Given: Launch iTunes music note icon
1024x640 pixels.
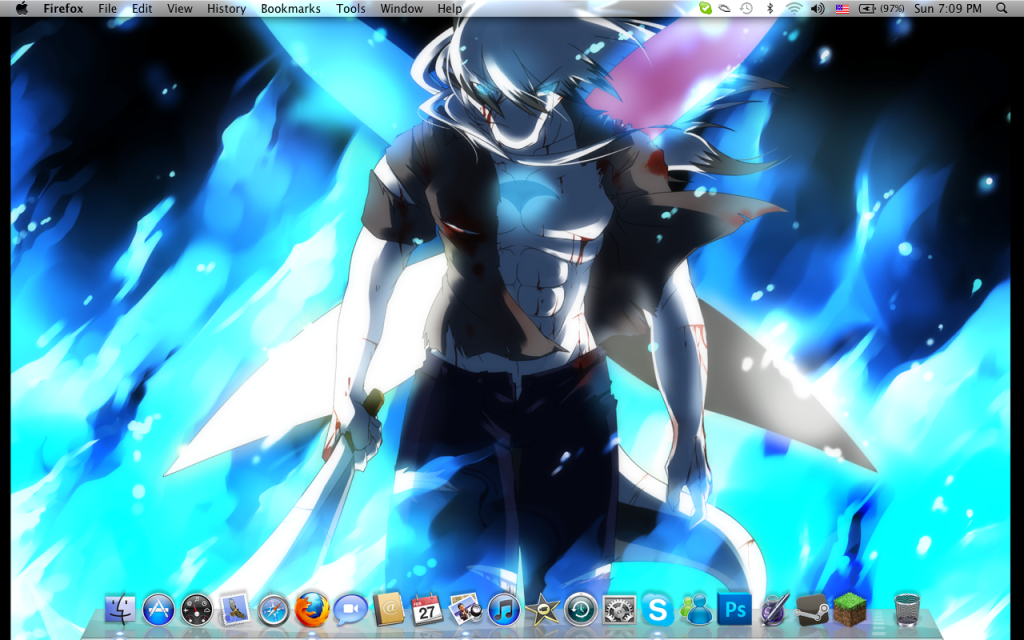Looking at the screenshot, I should [x=504, y=611].
